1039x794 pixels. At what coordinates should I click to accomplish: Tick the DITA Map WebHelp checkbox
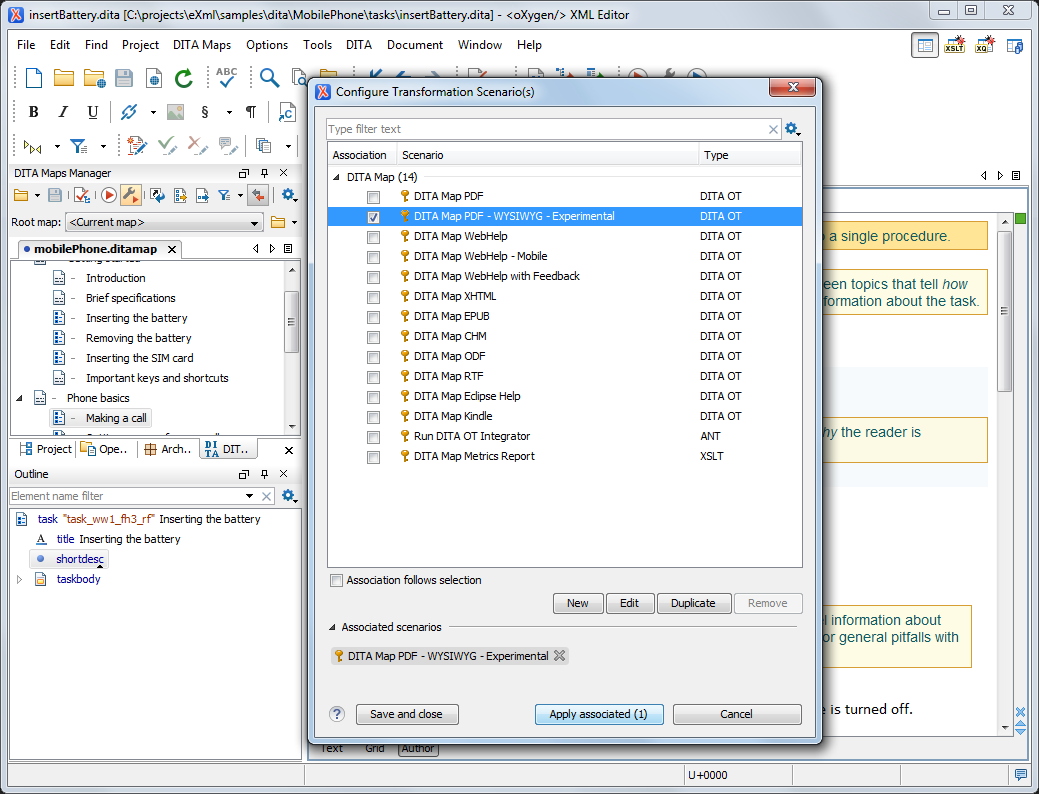(x=374, y=237)
